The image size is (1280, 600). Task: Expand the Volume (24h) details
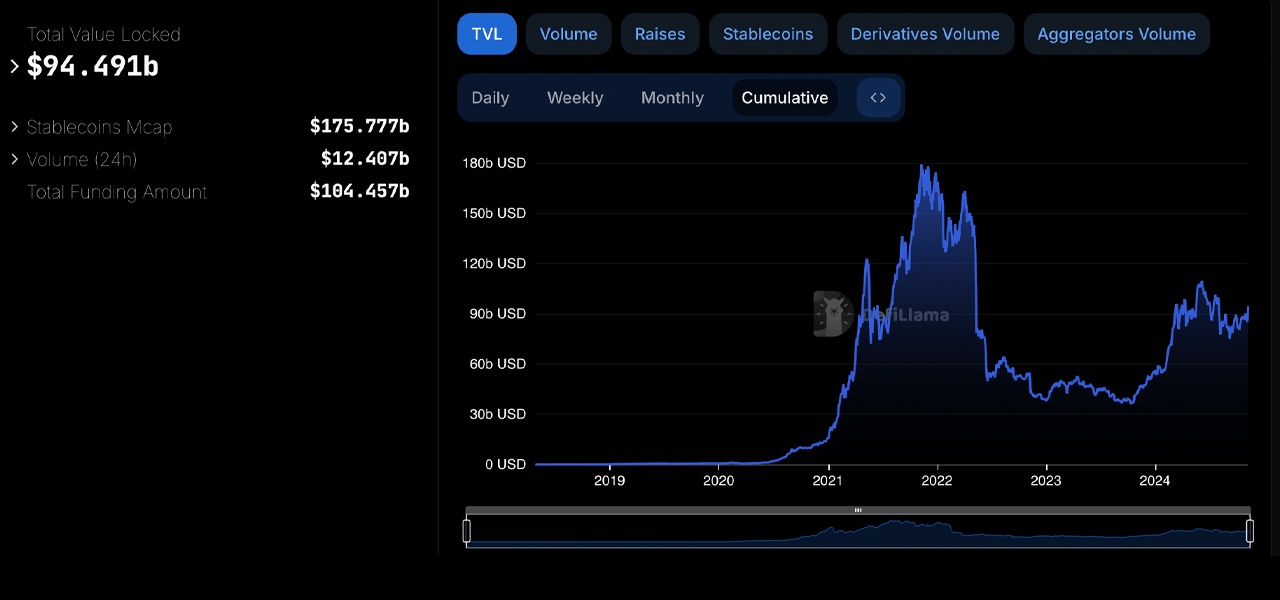click(x=14, y=160)
